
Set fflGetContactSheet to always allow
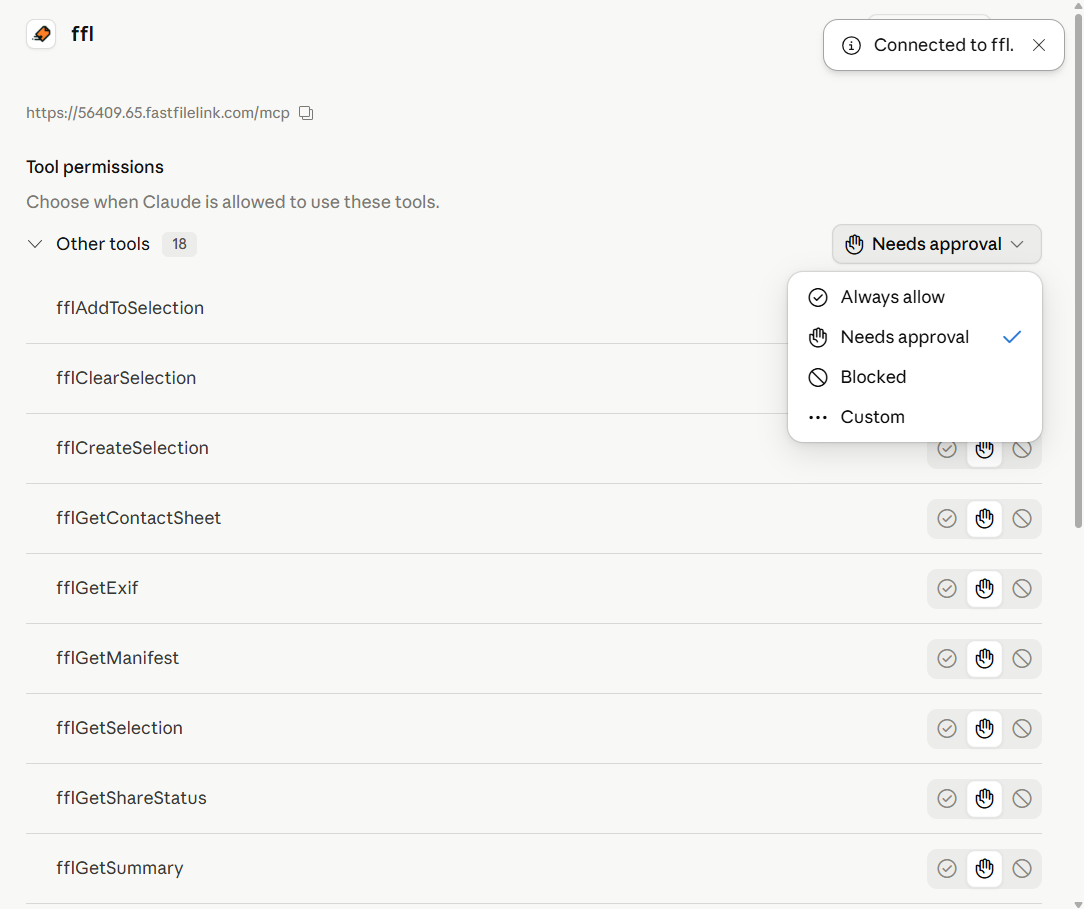pos(947,518)
